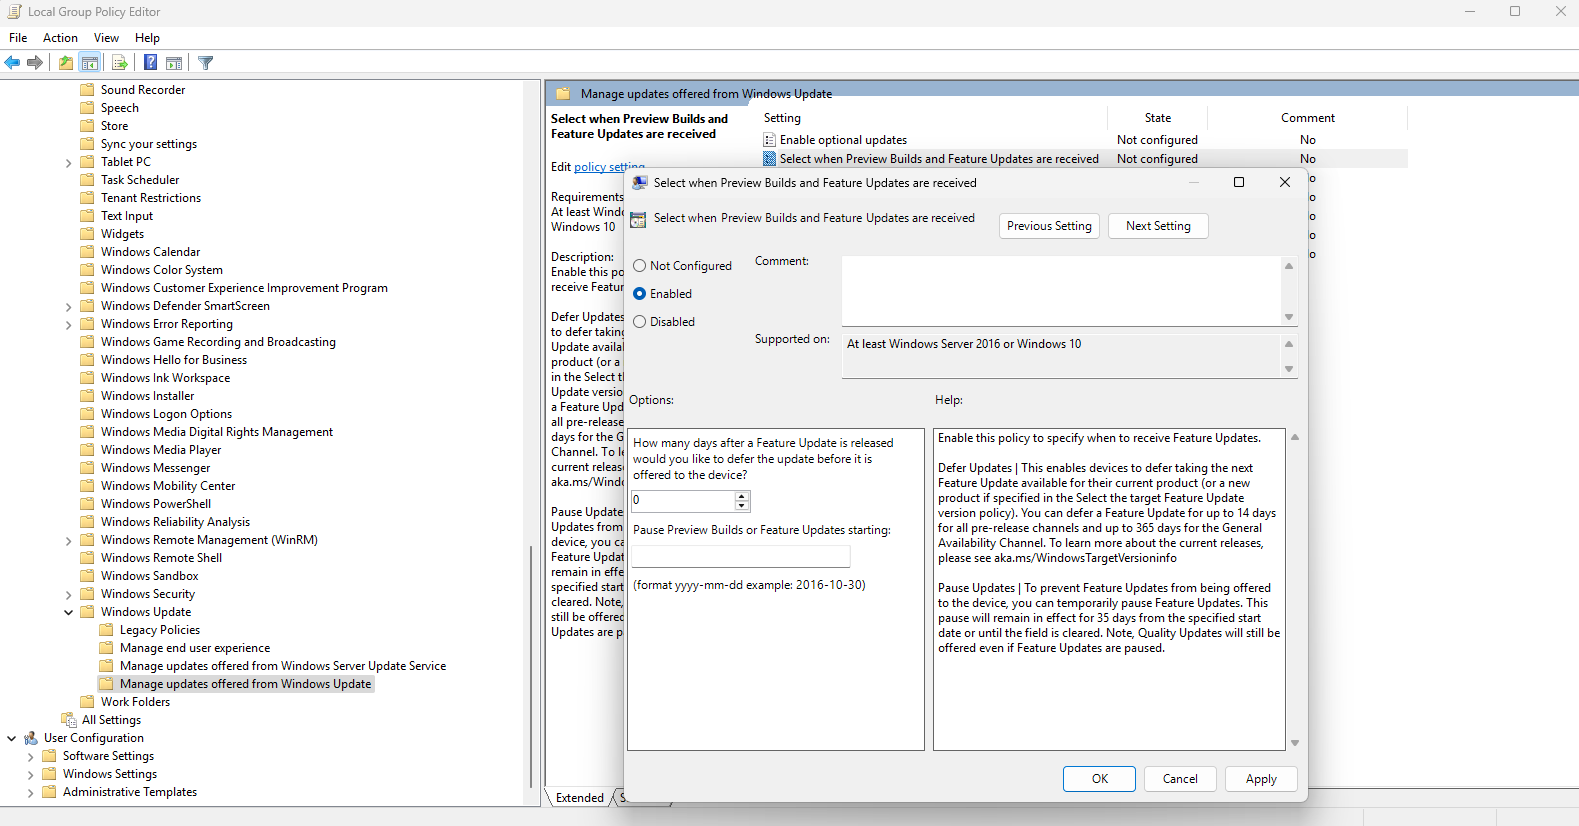
Task: Click the deferral days number field
Action: 683,501
